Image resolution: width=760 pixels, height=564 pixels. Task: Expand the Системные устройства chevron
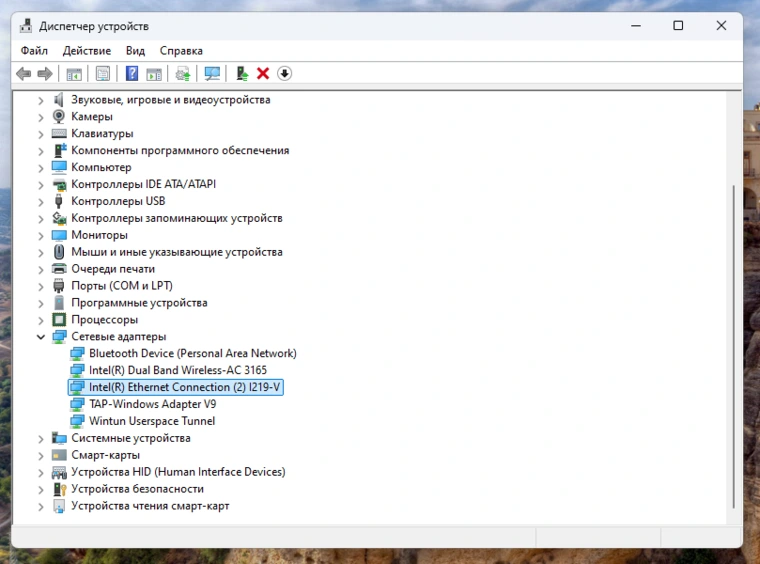coord(41,439)
